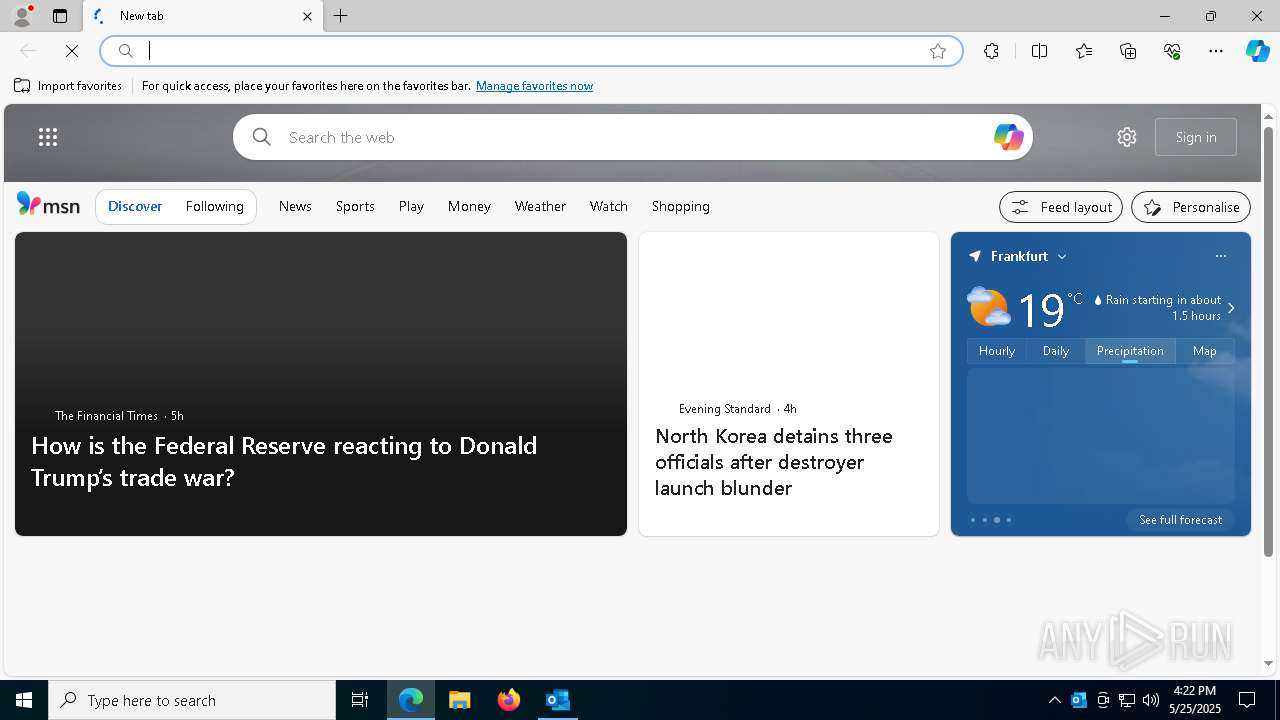Open tab actions menu icon
Viewport: 1280px width, 720px height.
coord(60,16)
